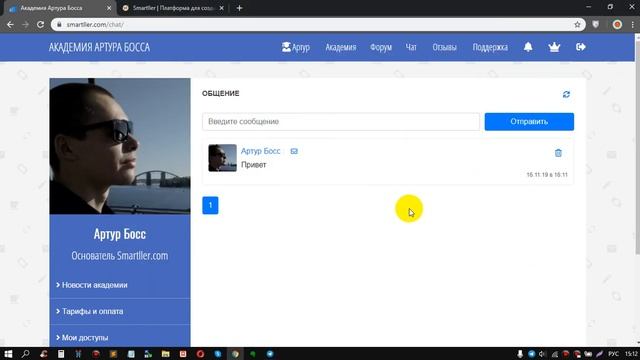Switch to Smartller platform browser tab
This screenshot has height=360, width=640.
coord(173,8)
